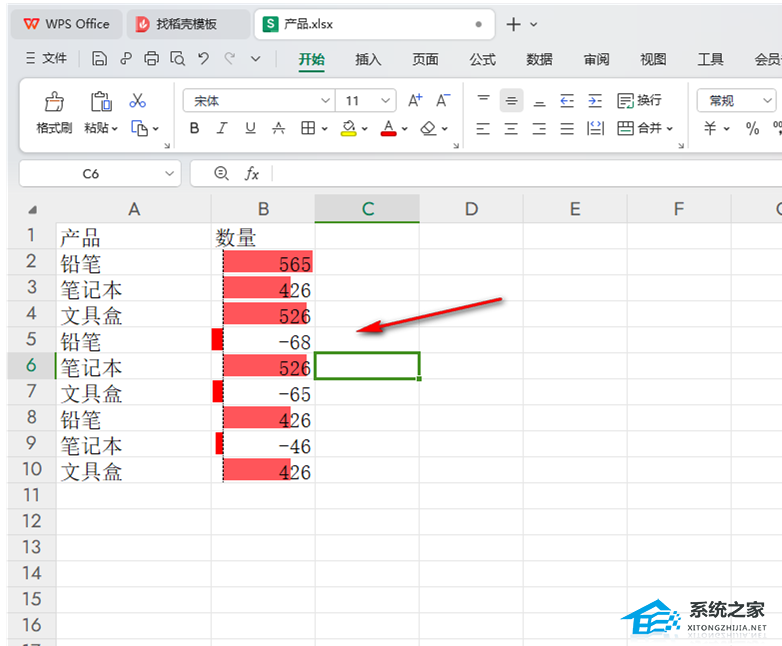782x646 pixels.
Task: Apply Percent style format
Action: pos(753,129)
